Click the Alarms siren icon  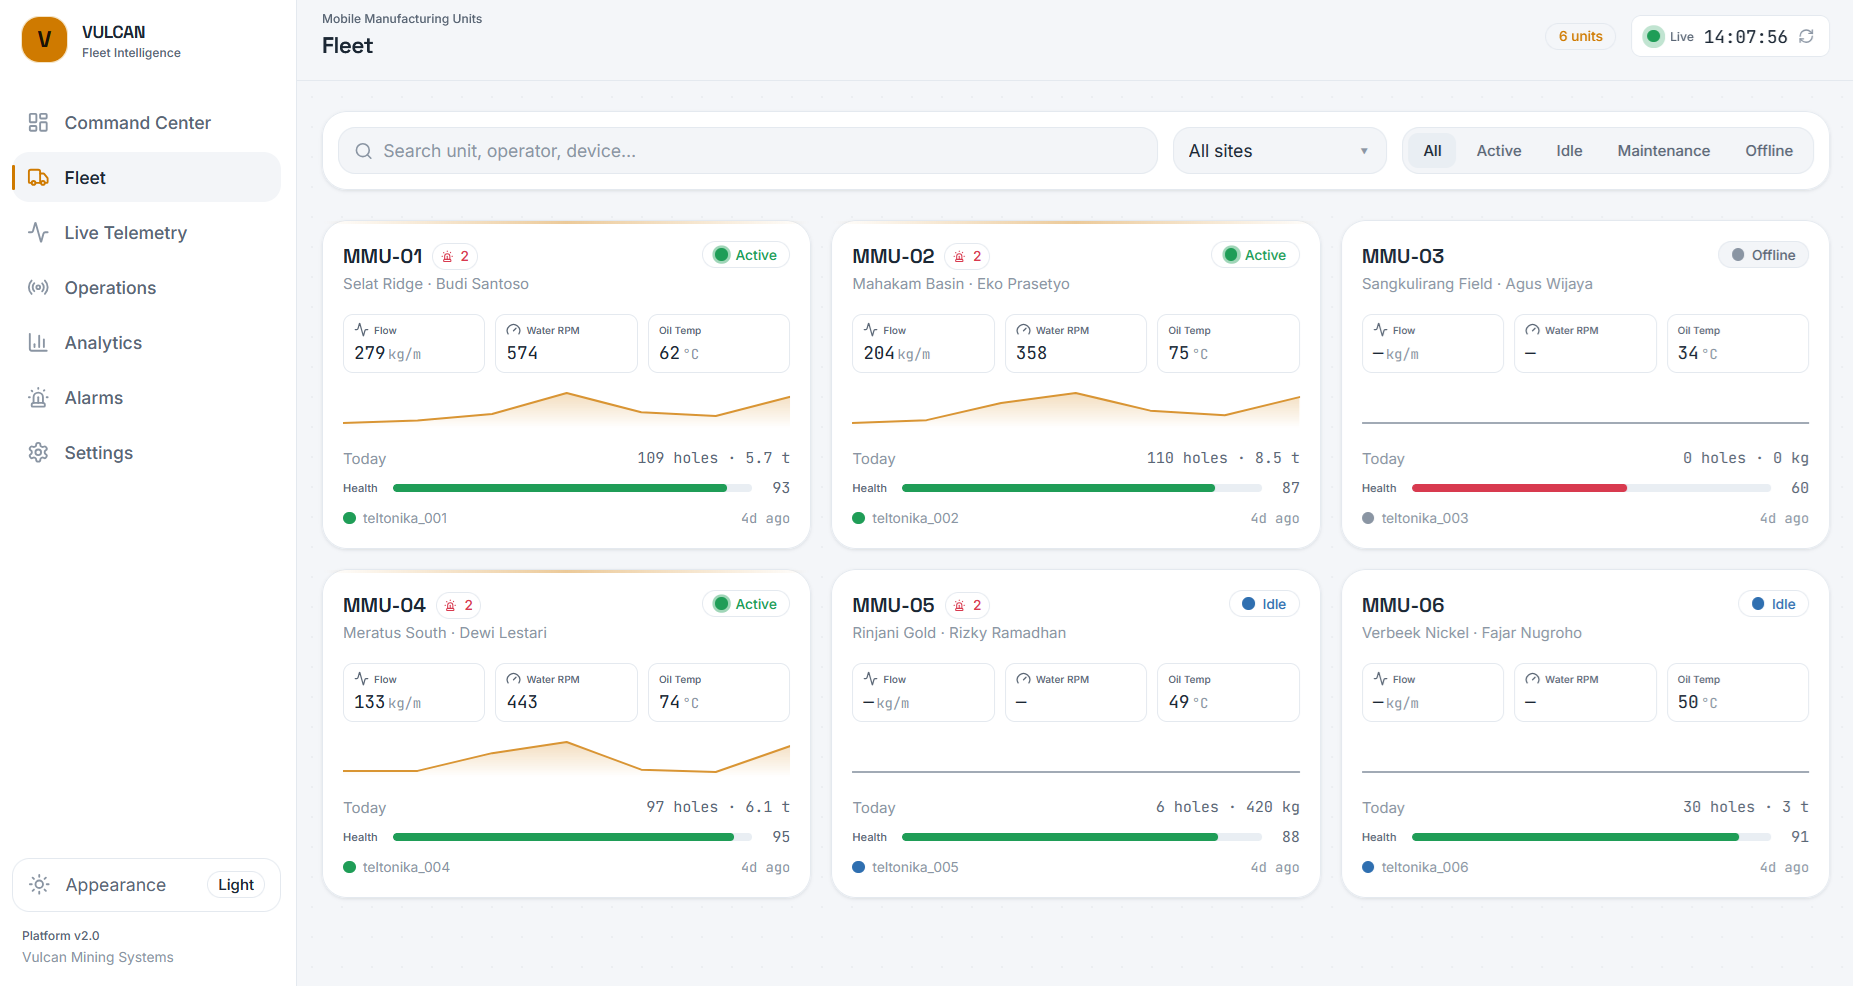38,397
